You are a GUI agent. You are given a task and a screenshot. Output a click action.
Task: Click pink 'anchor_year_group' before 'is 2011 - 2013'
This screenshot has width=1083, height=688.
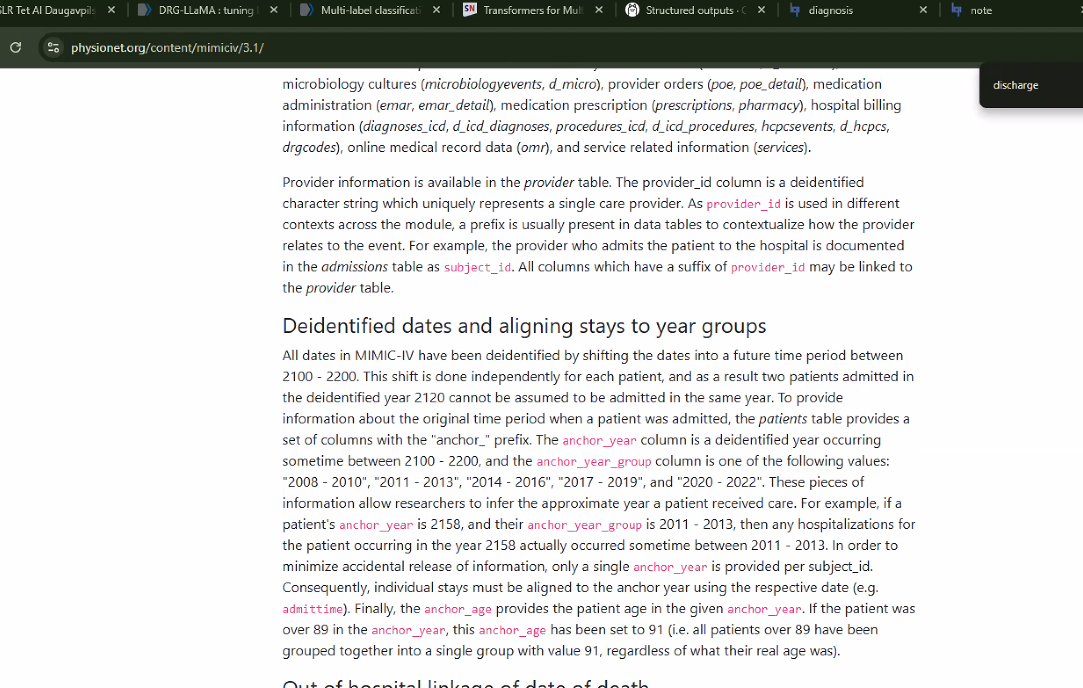point(585,526)
